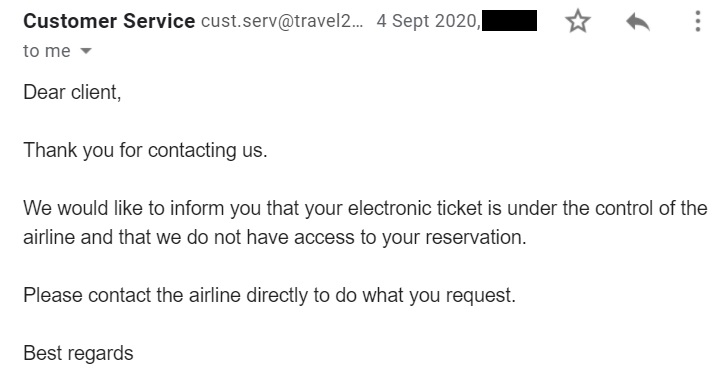Click the sender name Customer Service
Image resolution: width=716 pixels, height=384 pixels.
pyautogui.click(x=109, y=21)
